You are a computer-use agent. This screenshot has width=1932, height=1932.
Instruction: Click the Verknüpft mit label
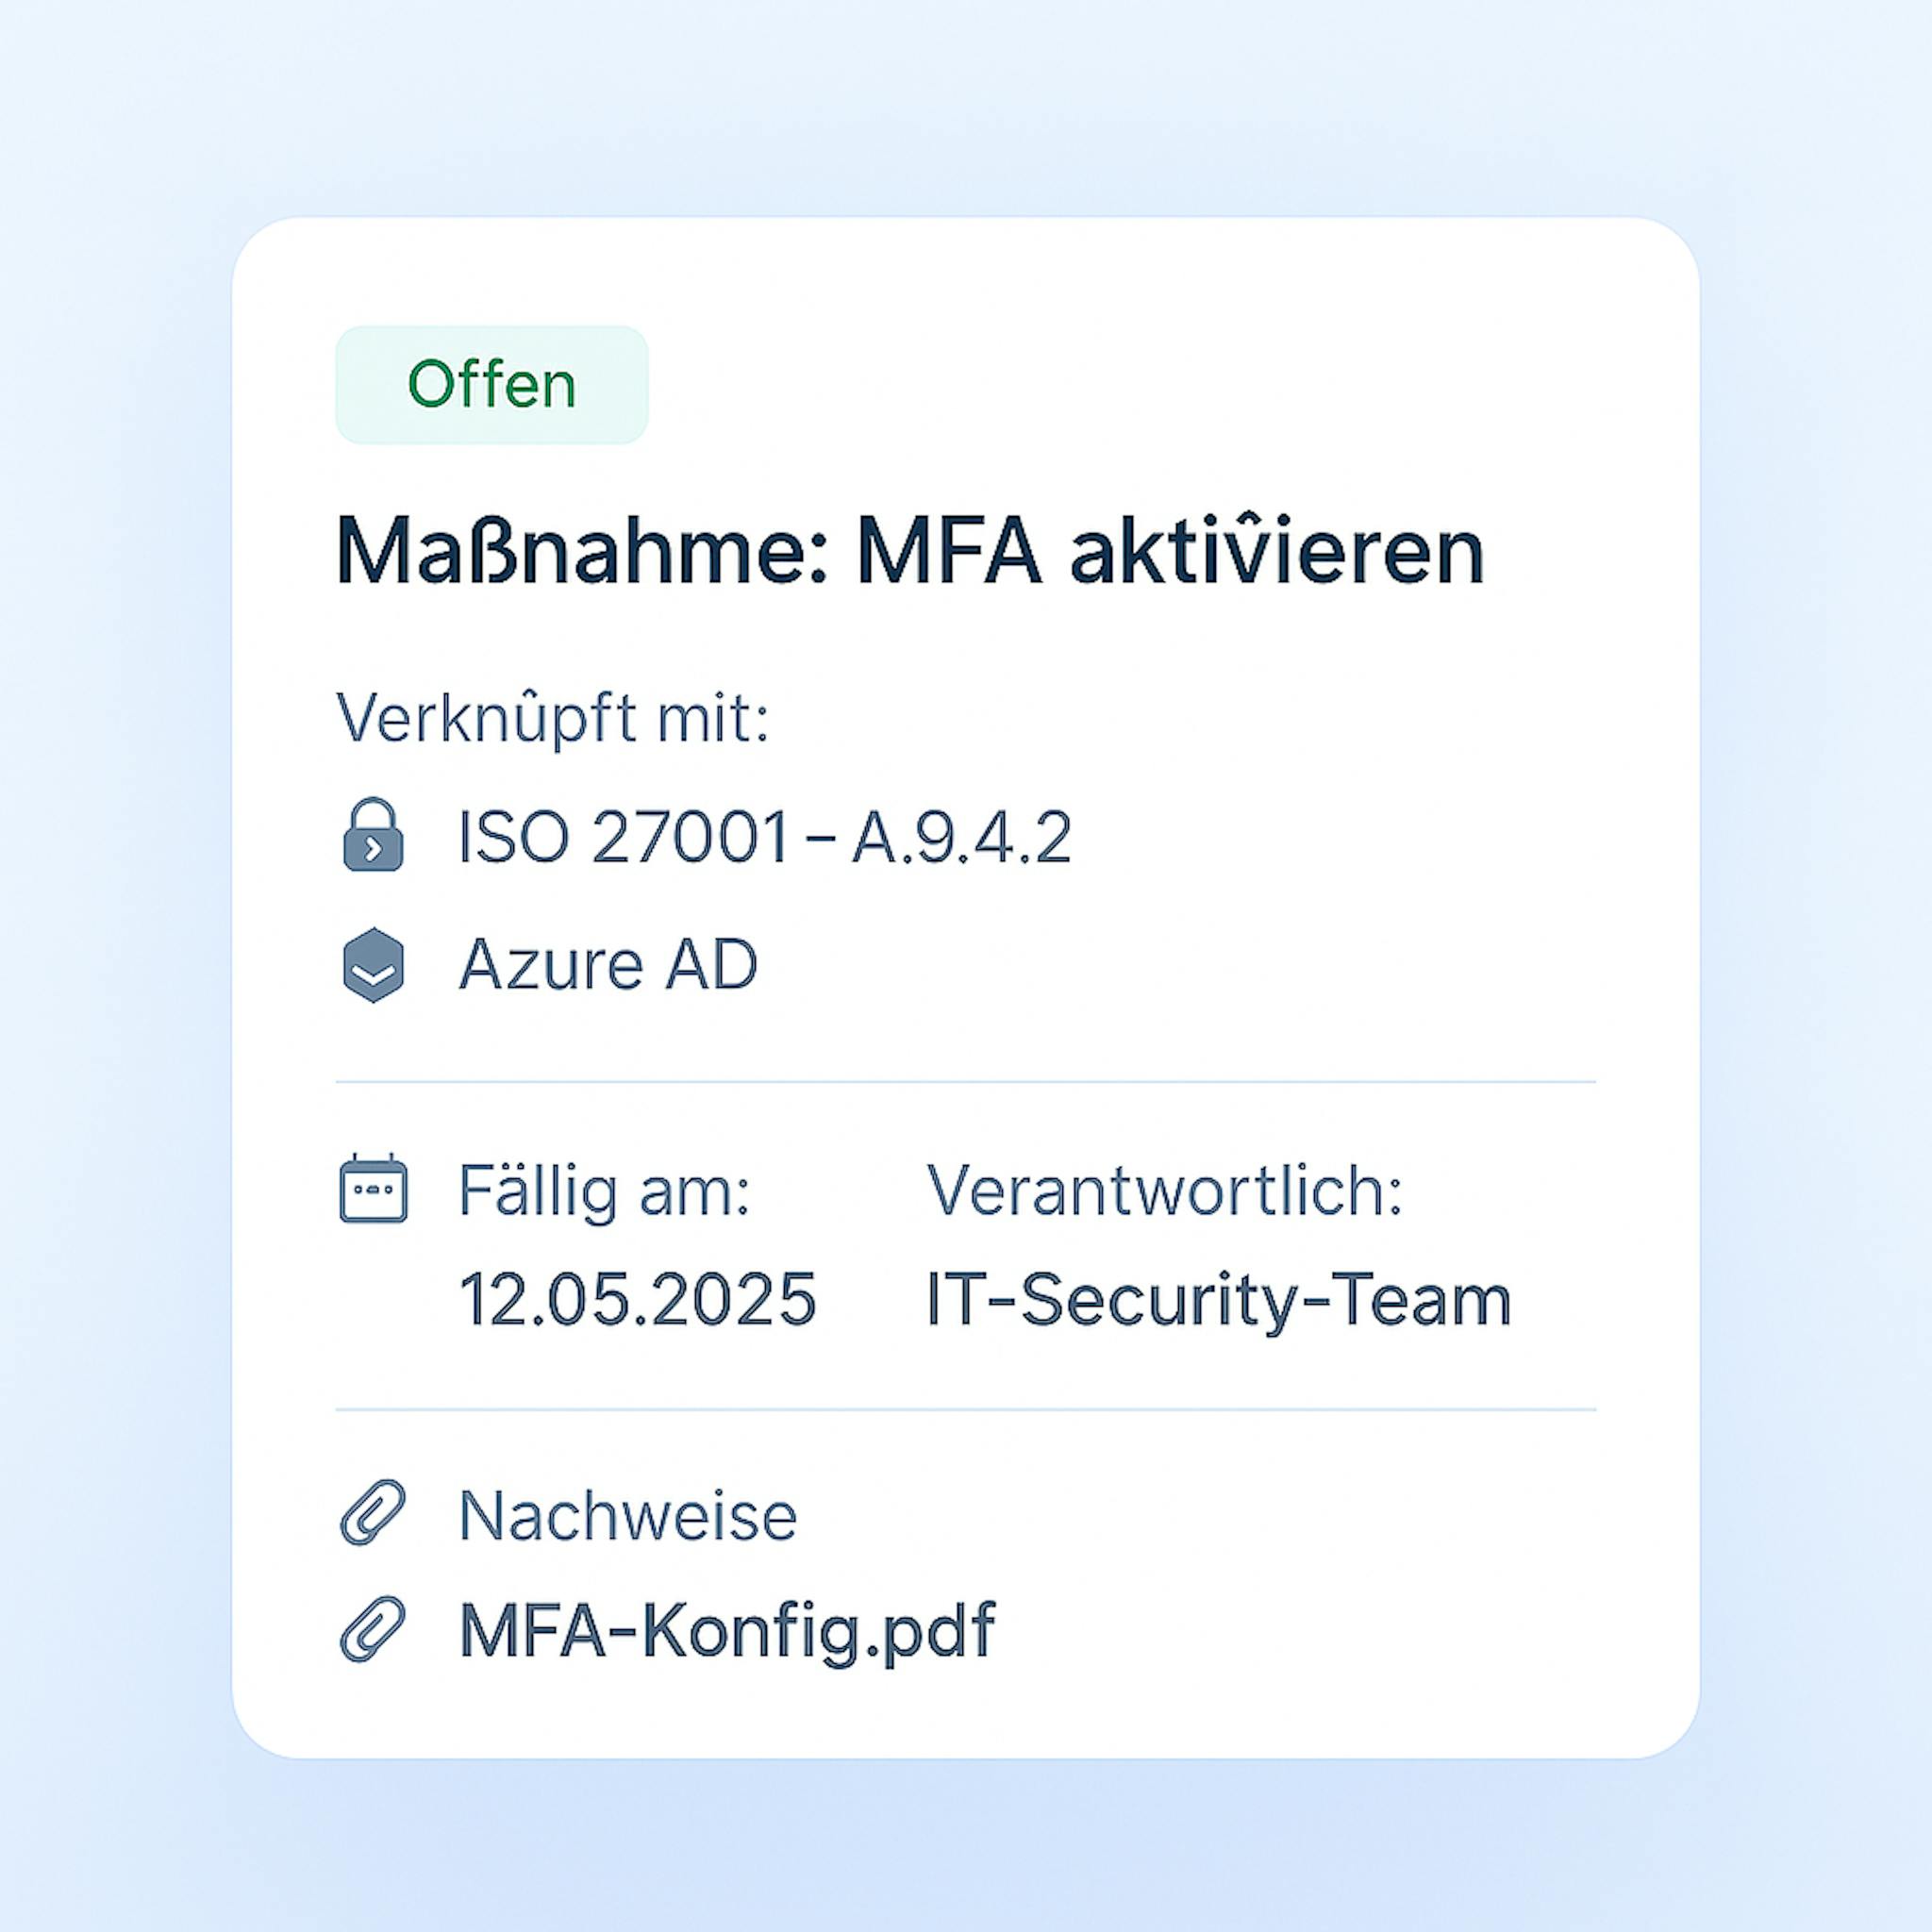(552, 719)
